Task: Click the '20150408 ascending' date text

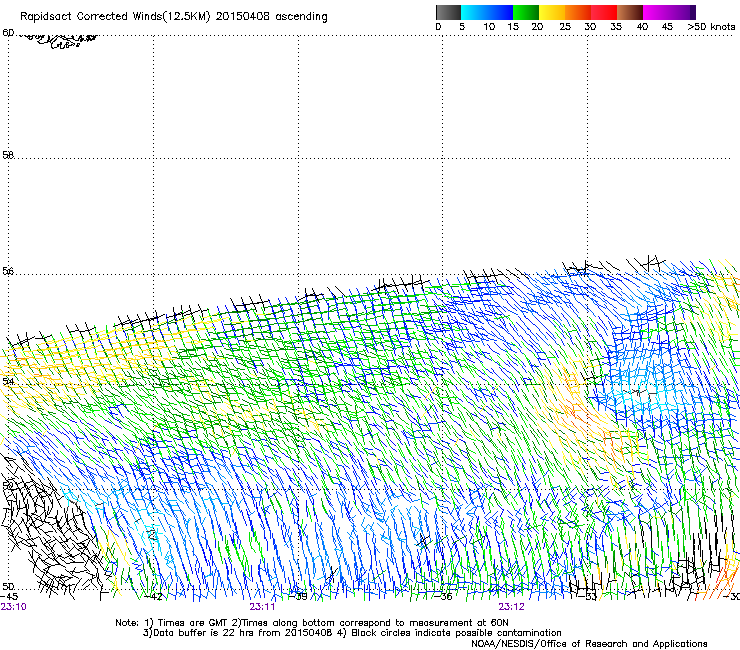Action: click(271, 17)
